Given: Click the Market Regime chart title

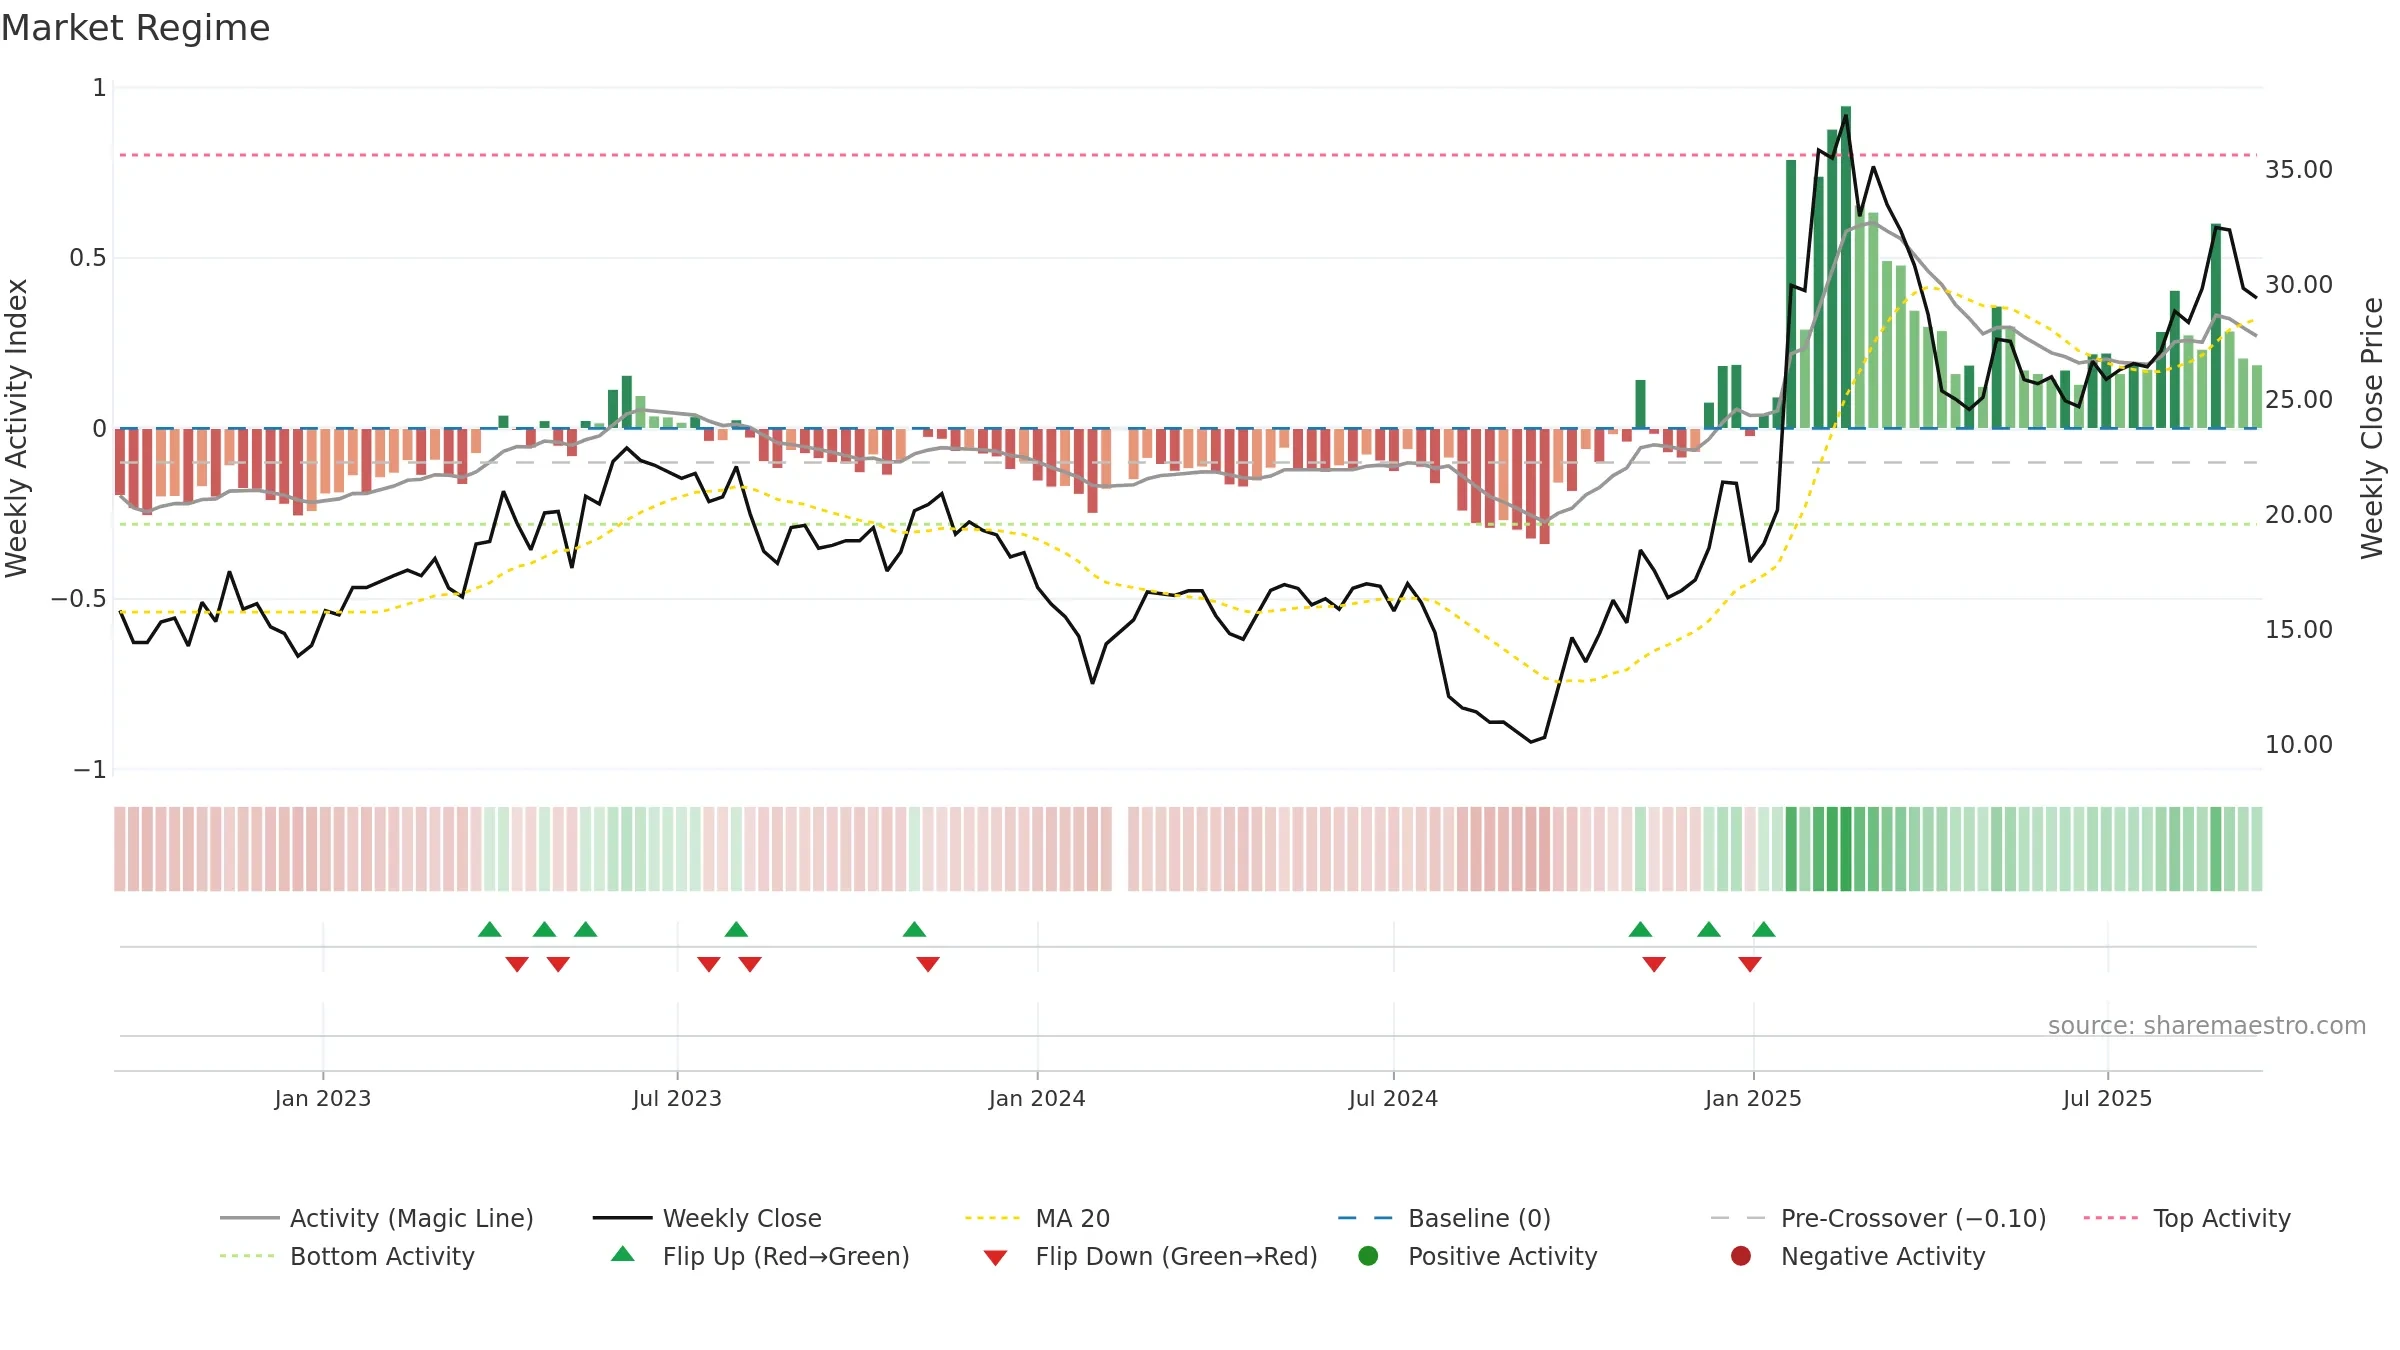Looking at the screenshot, I should (135, 28).
